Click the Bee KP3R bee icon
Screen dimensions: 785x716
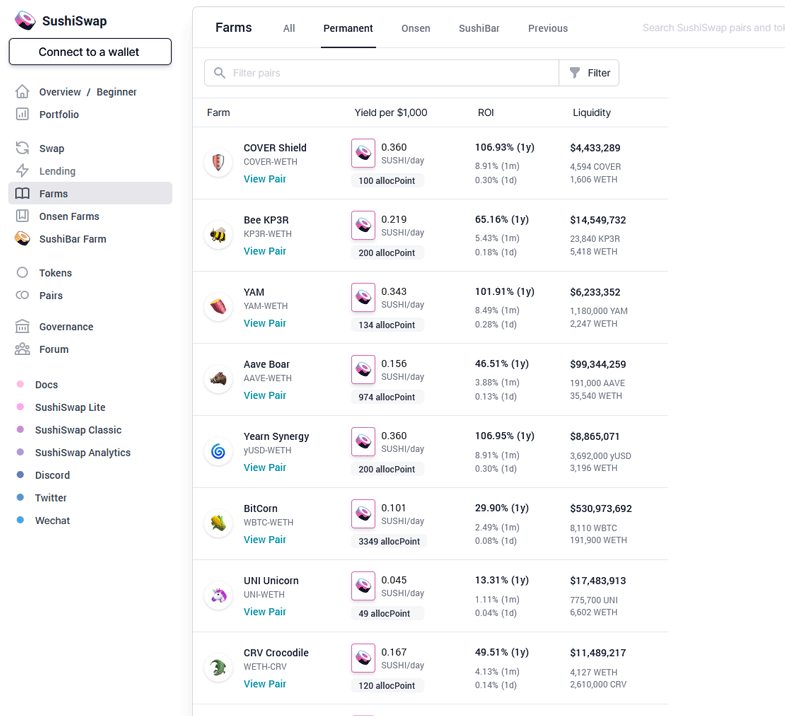tap(218, 234)
